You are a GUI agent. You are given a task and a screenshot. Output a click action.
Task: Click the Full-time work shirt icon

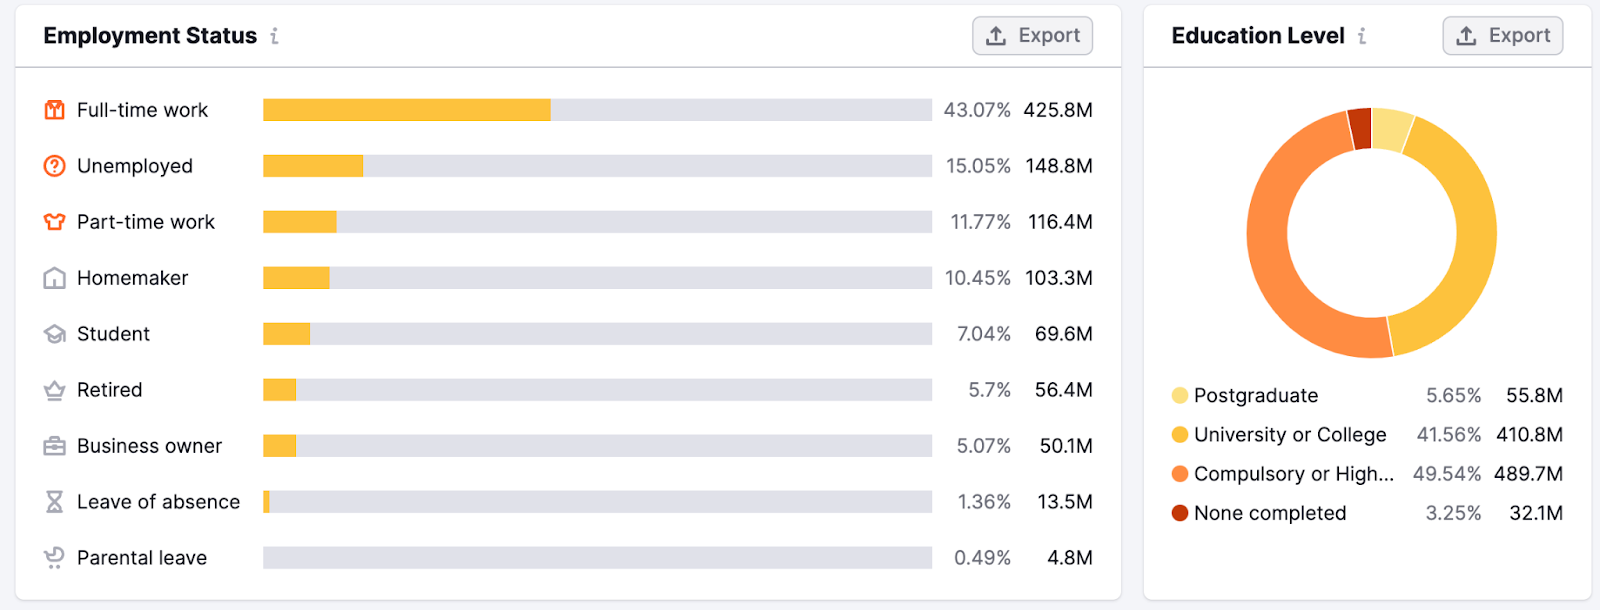point(54,110)
